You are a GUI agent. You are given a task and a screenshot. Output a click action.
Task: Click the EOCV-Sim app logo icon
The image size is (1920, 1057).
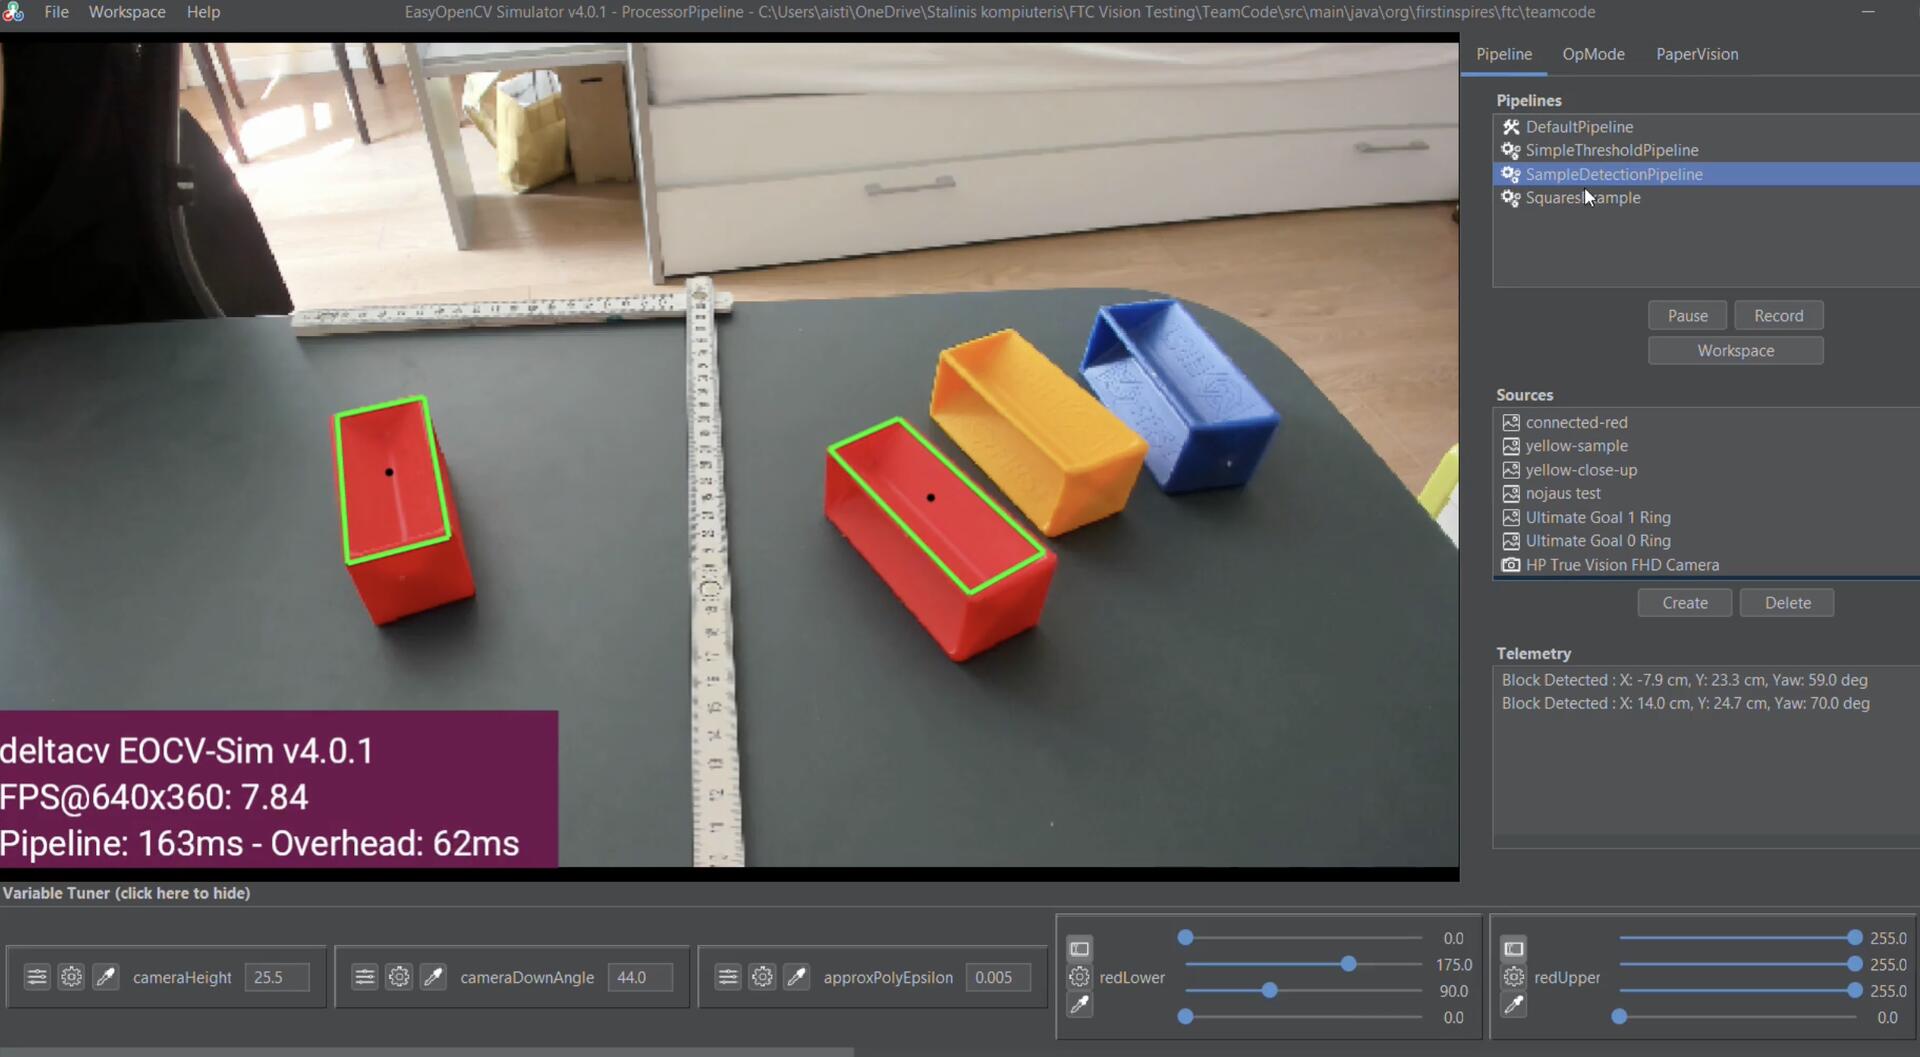[x=13, y=13]
